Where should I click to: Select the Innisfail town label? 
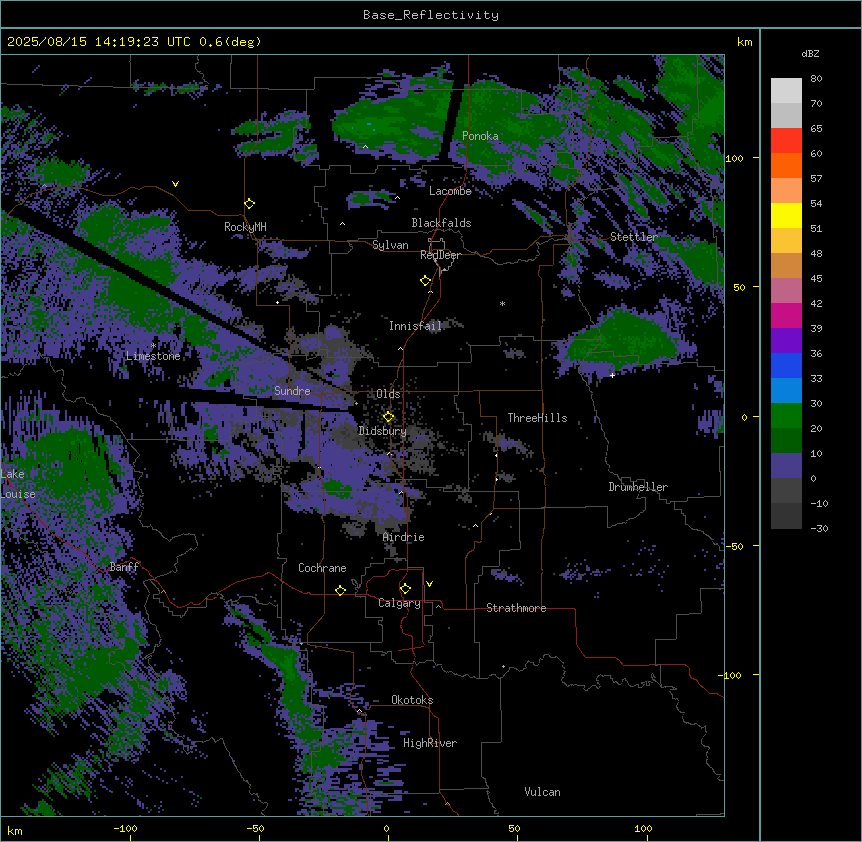(x=415, y=326)
